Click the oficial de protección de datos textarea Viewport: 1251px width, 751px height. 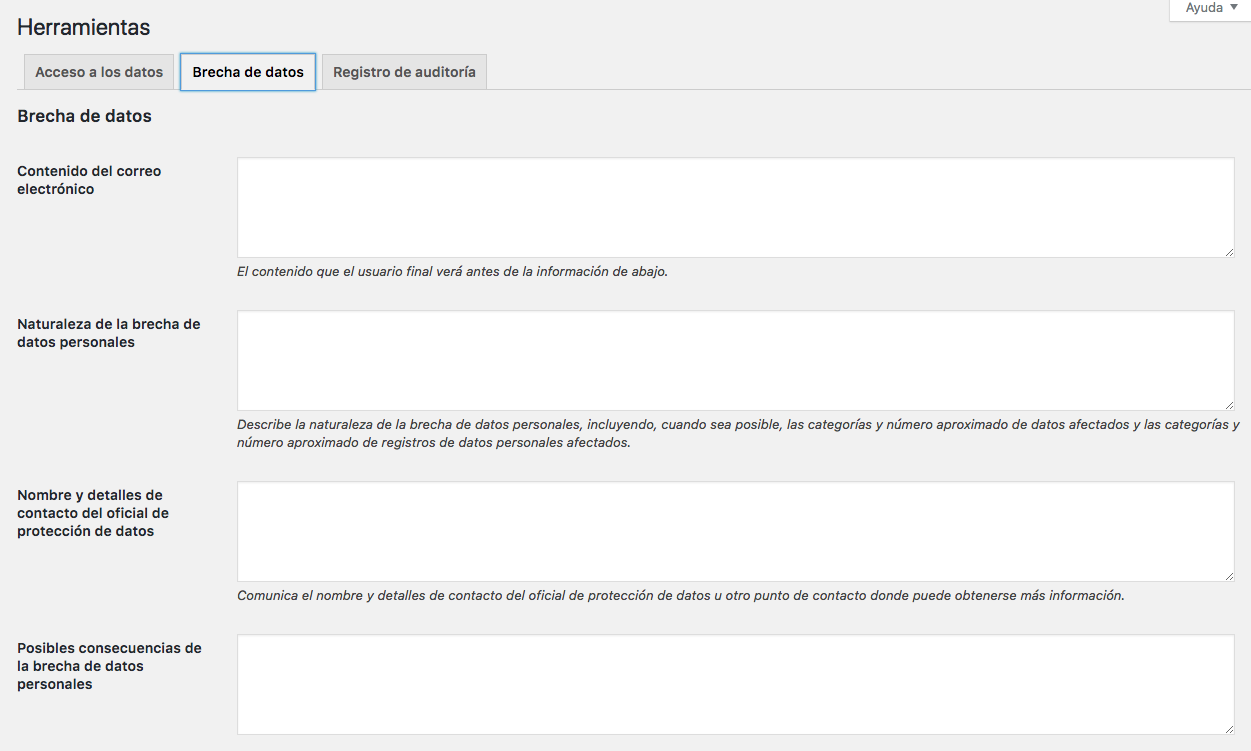coord(735,531)
